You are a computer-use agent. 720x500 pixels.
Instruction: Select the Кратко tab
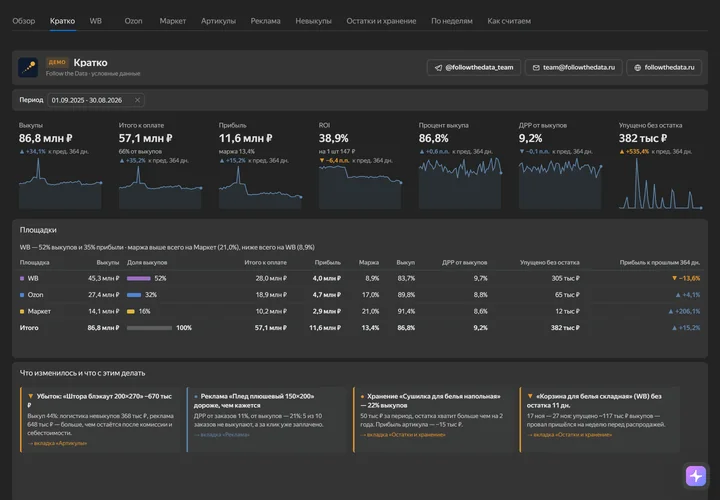click(x=62, y=21)
